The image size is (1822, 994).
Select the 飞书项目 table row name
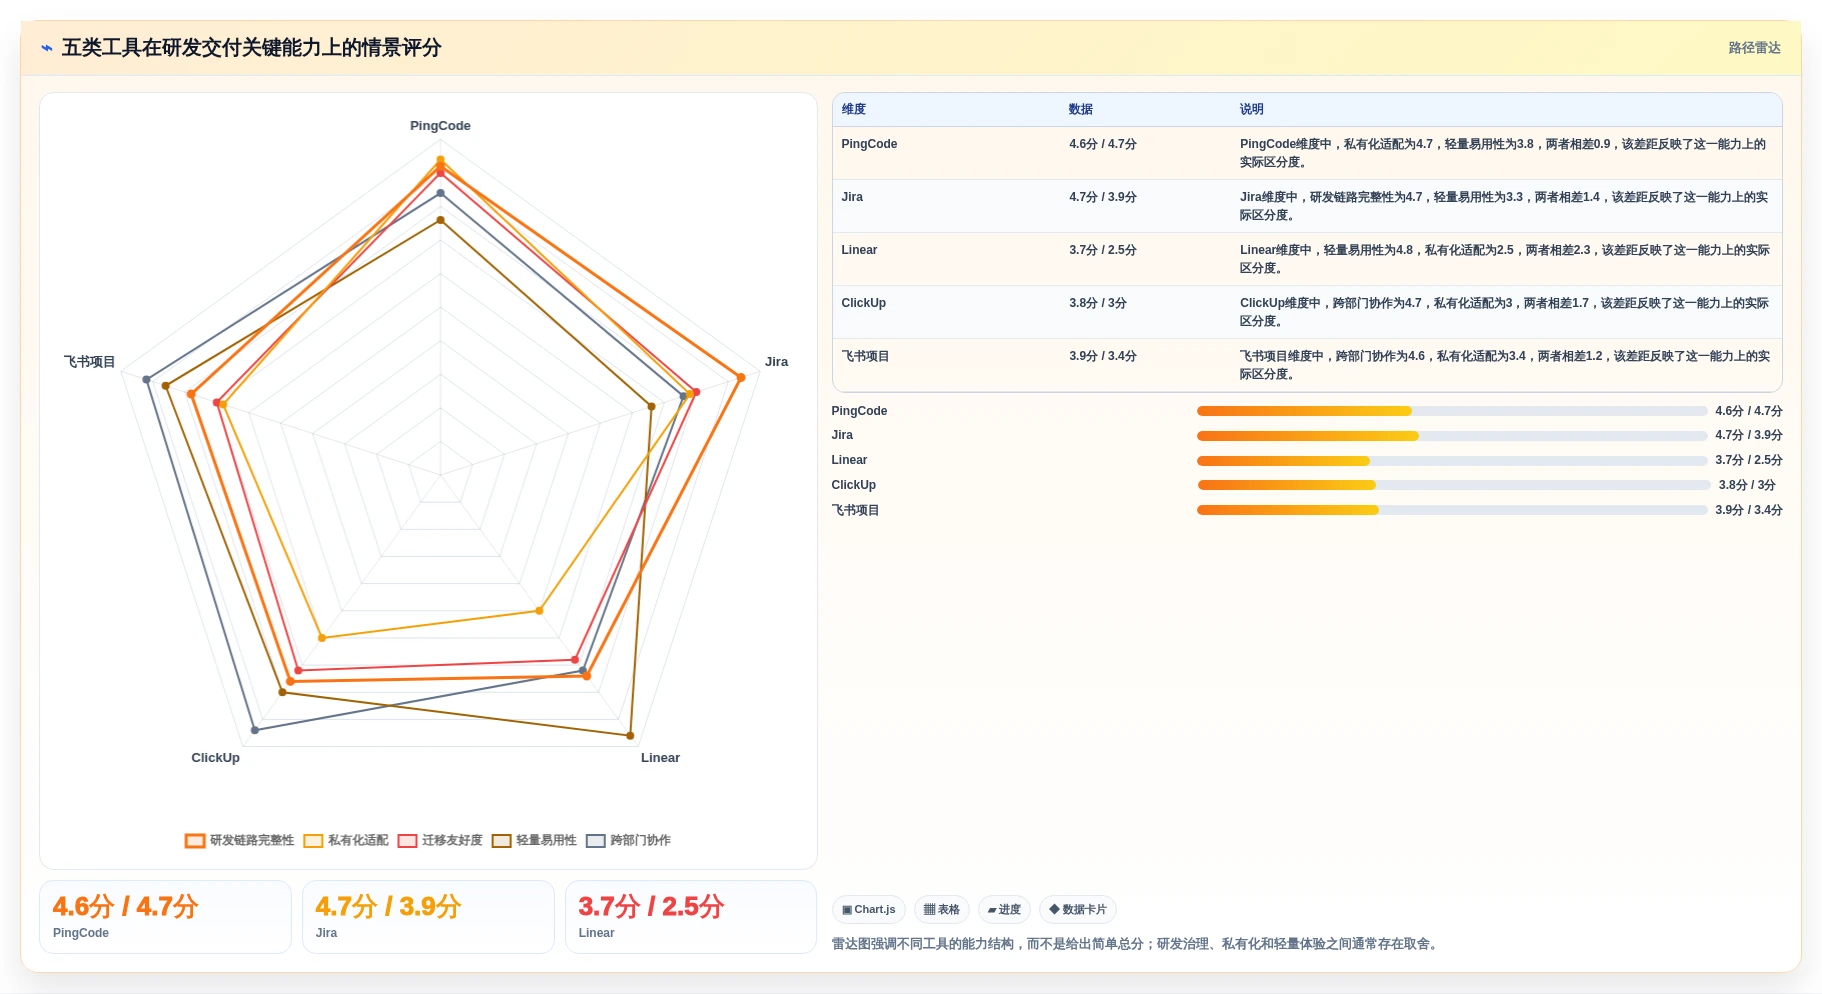coord(866,356)
